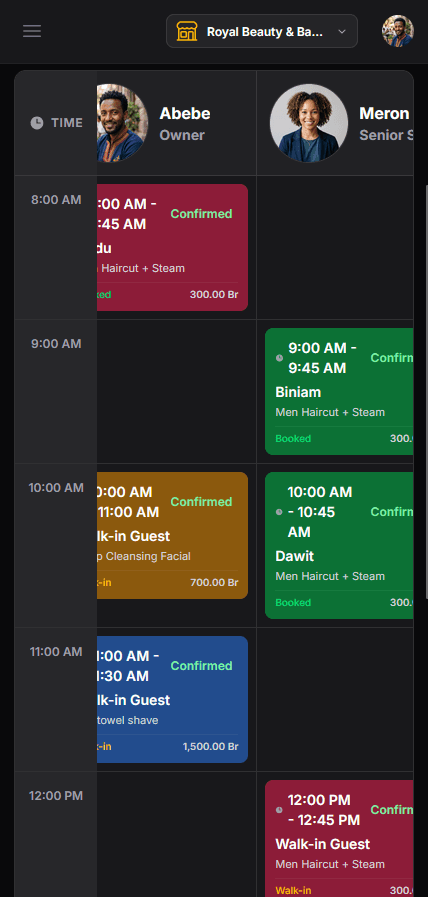Open the Cleansing Facial walk-in appointment

pyautogui.click(x=172, y=535)
